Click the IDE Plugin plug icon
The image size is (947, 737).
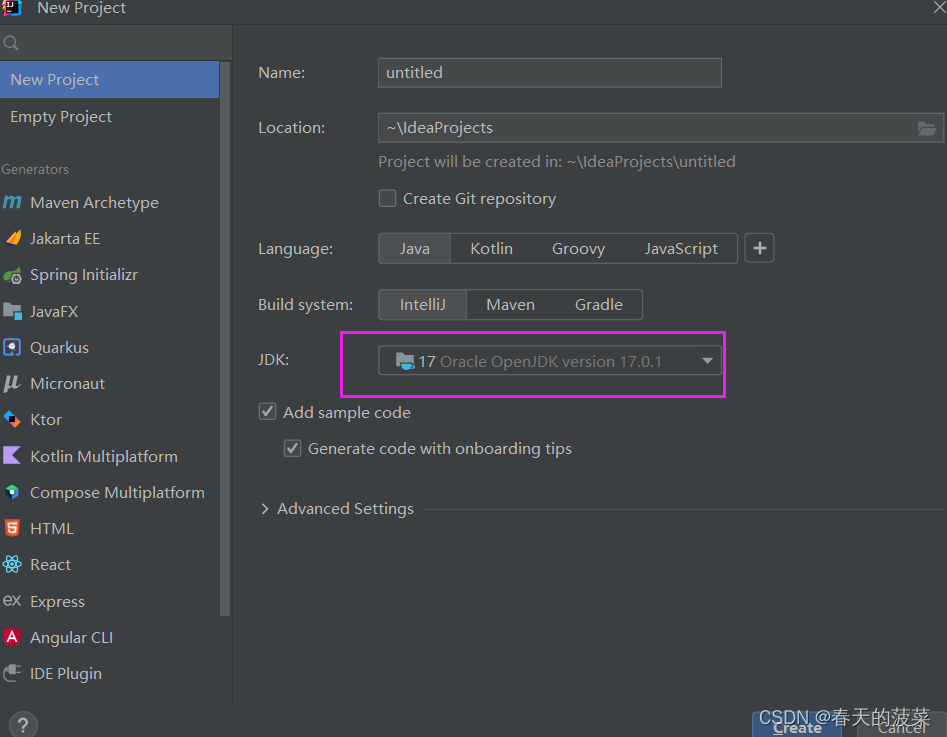tap(12, 673)
